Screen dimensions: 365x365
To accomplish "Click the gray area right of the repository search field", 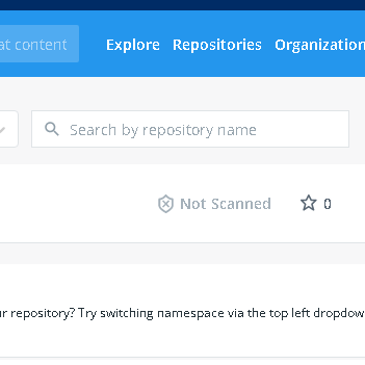I will click(357, 129).
